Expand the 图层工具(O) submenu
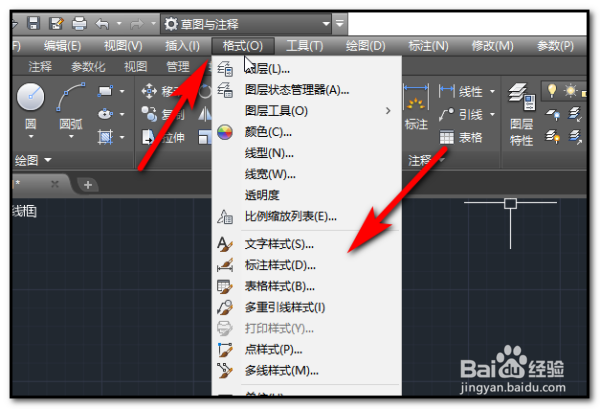 307,111
